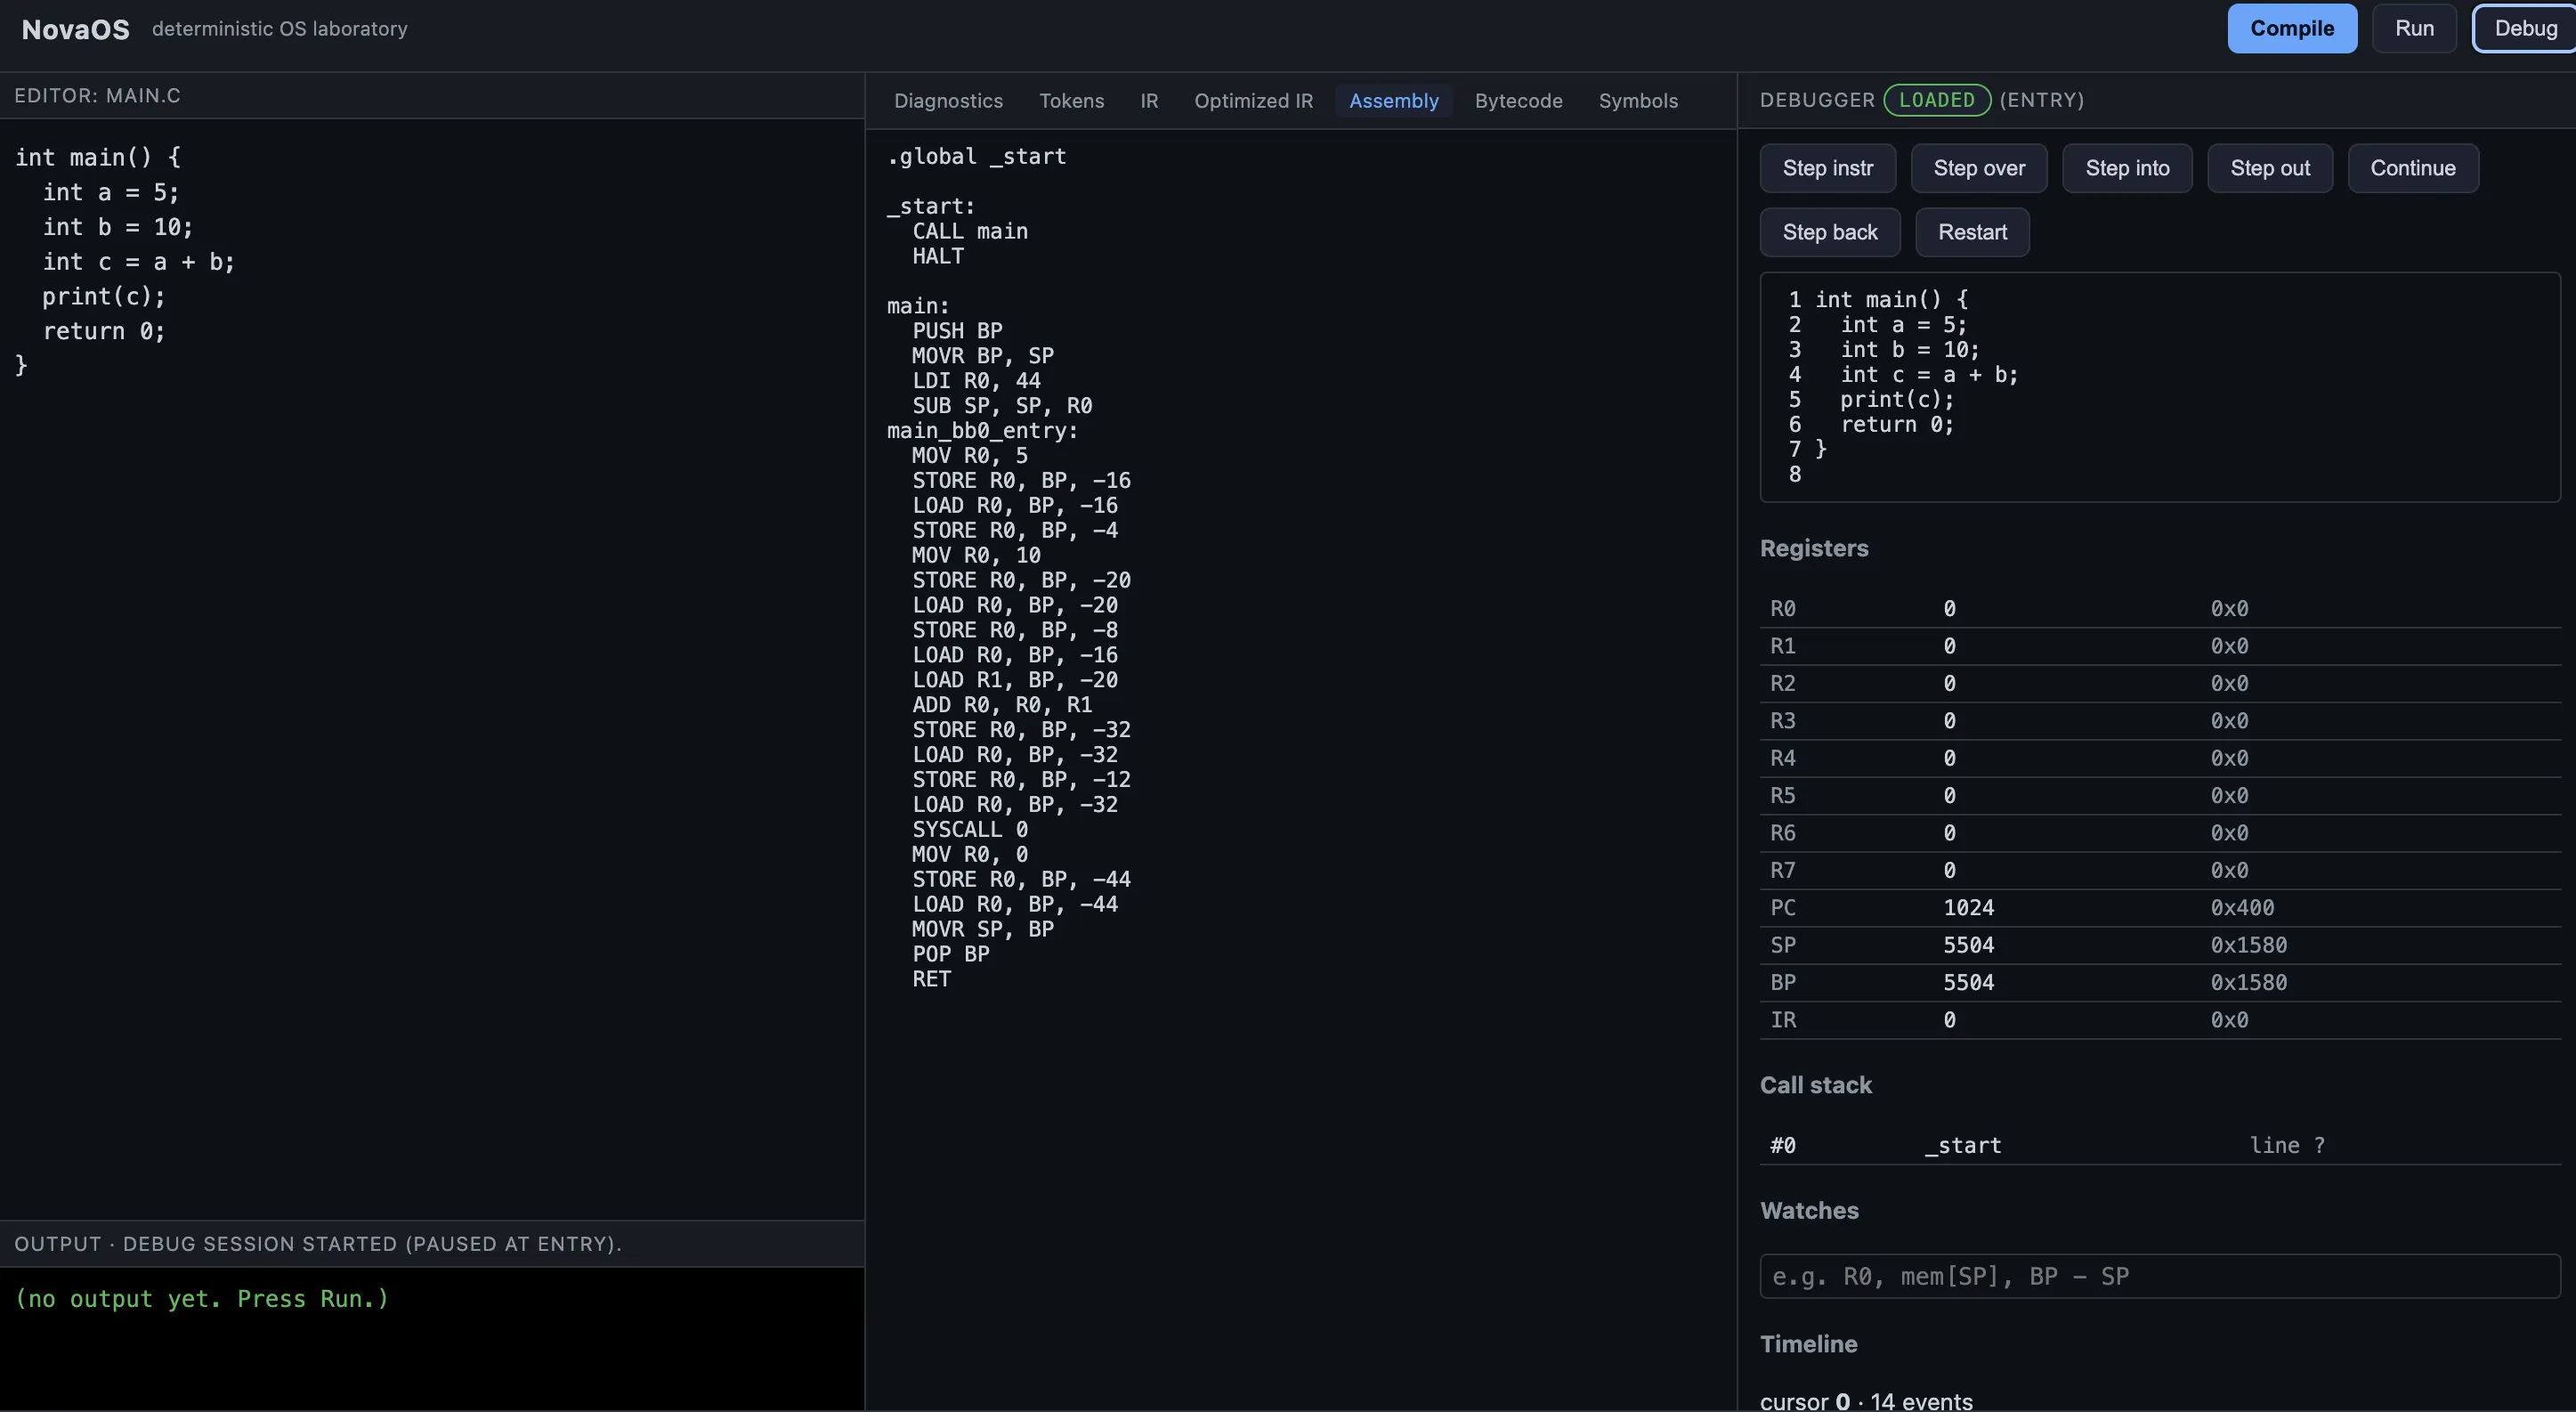Restart the debug session
Image resolution: width=2576 pixels, height=1412 pixels.
click(x=1971, y=232)
